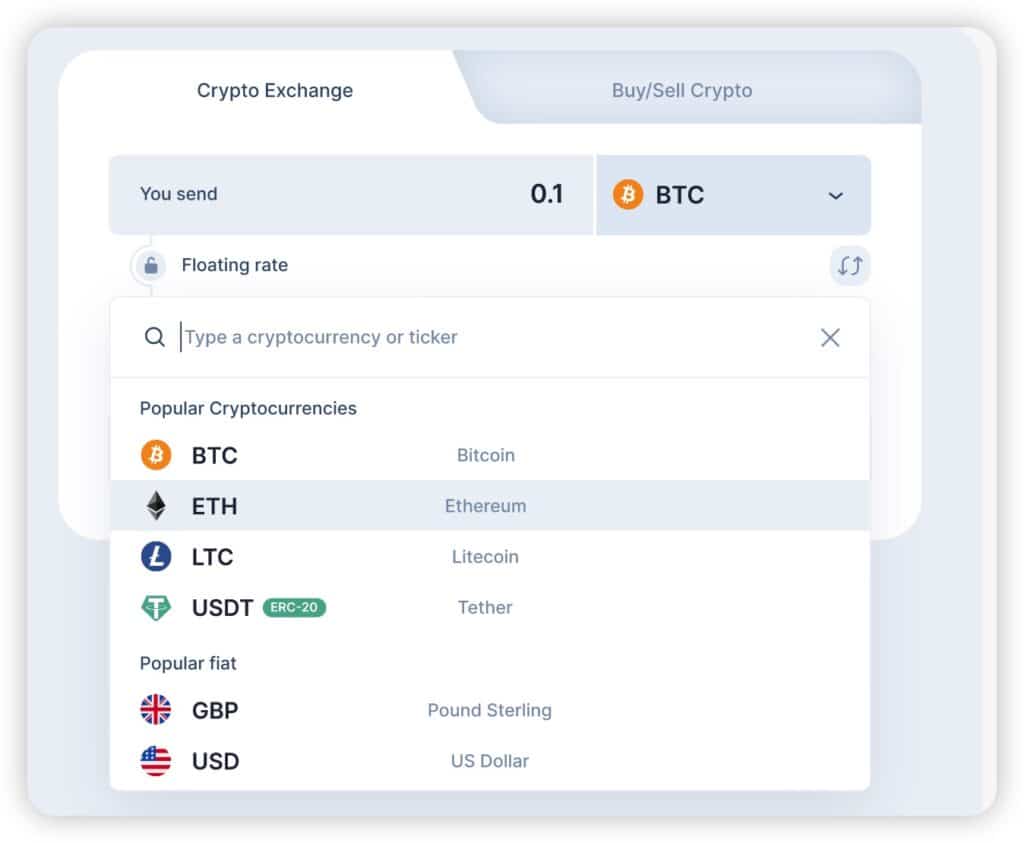Select Ethereum from the cryptocurrency list
The image size is (1024, 843).
pyautogui.click(x=485, y=506)
